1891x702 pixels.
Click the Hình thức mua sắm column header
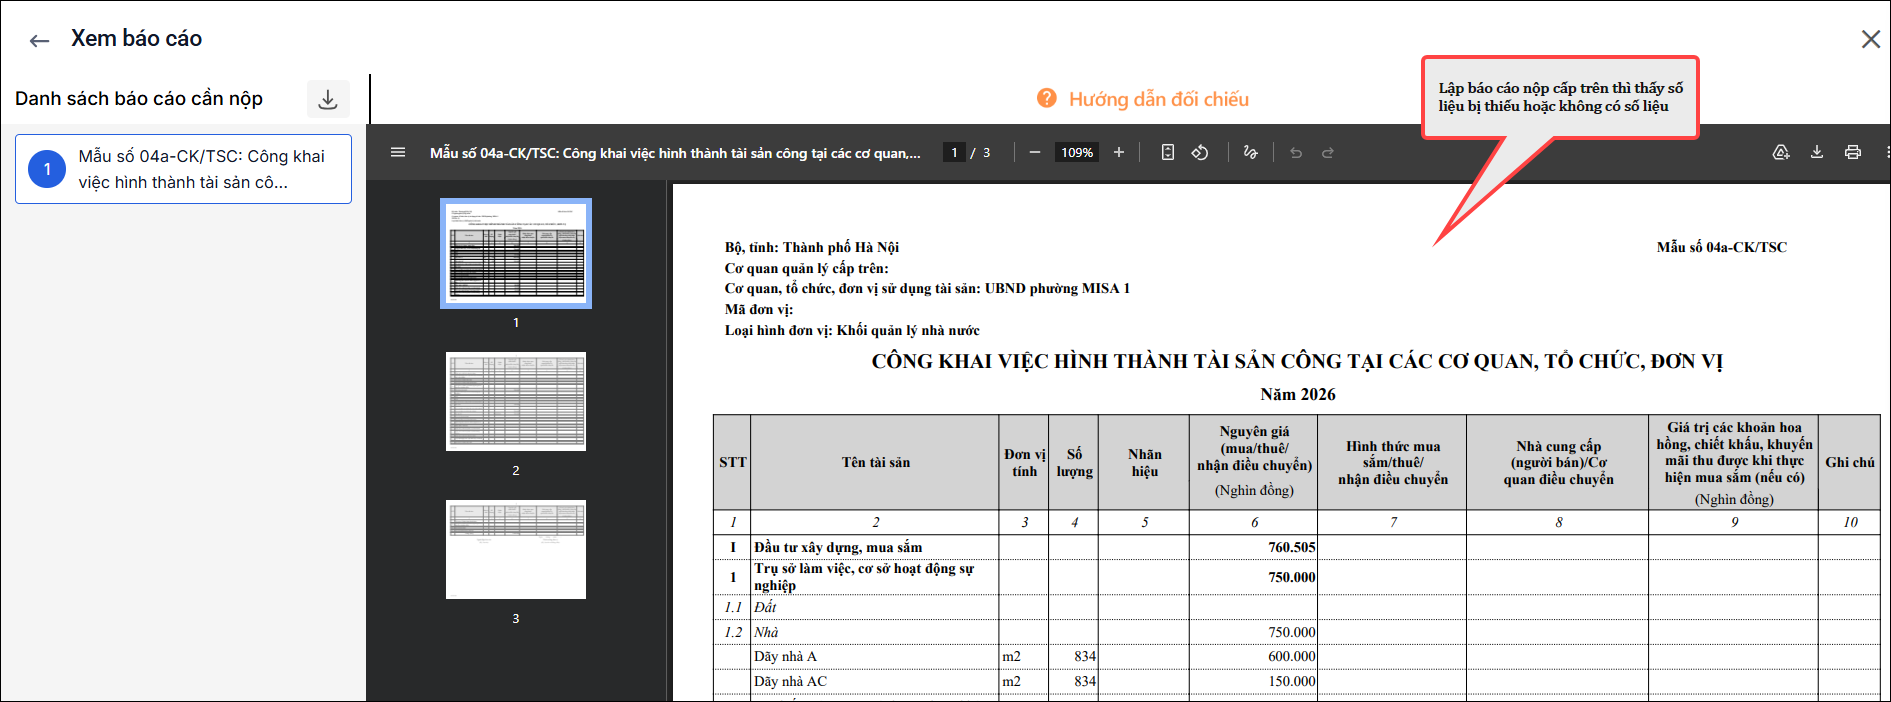[x=1392, y=462]
